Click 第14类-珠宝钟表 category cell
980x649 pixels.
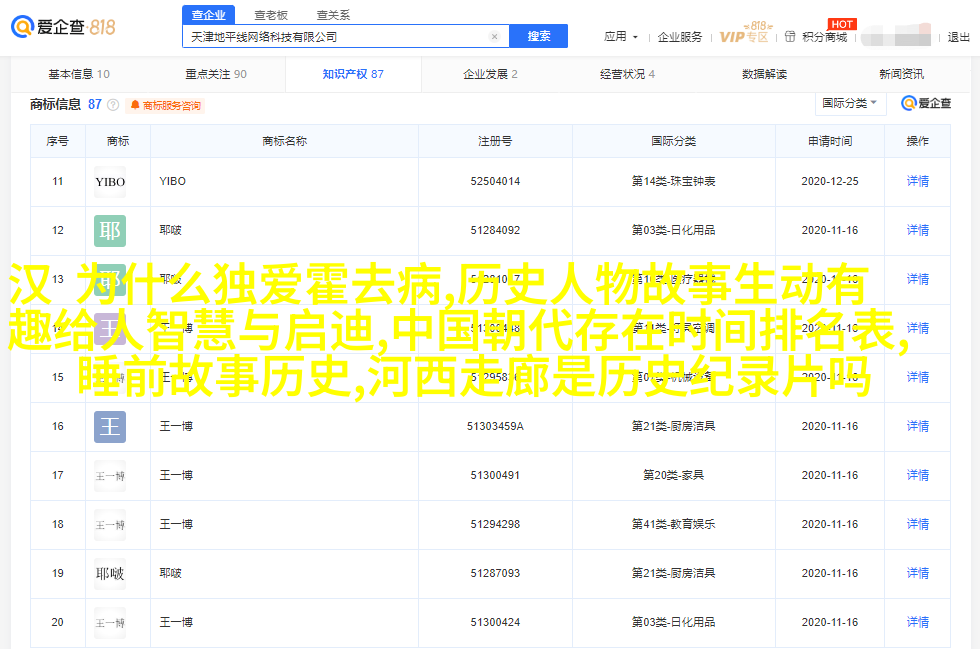[673, 181]
